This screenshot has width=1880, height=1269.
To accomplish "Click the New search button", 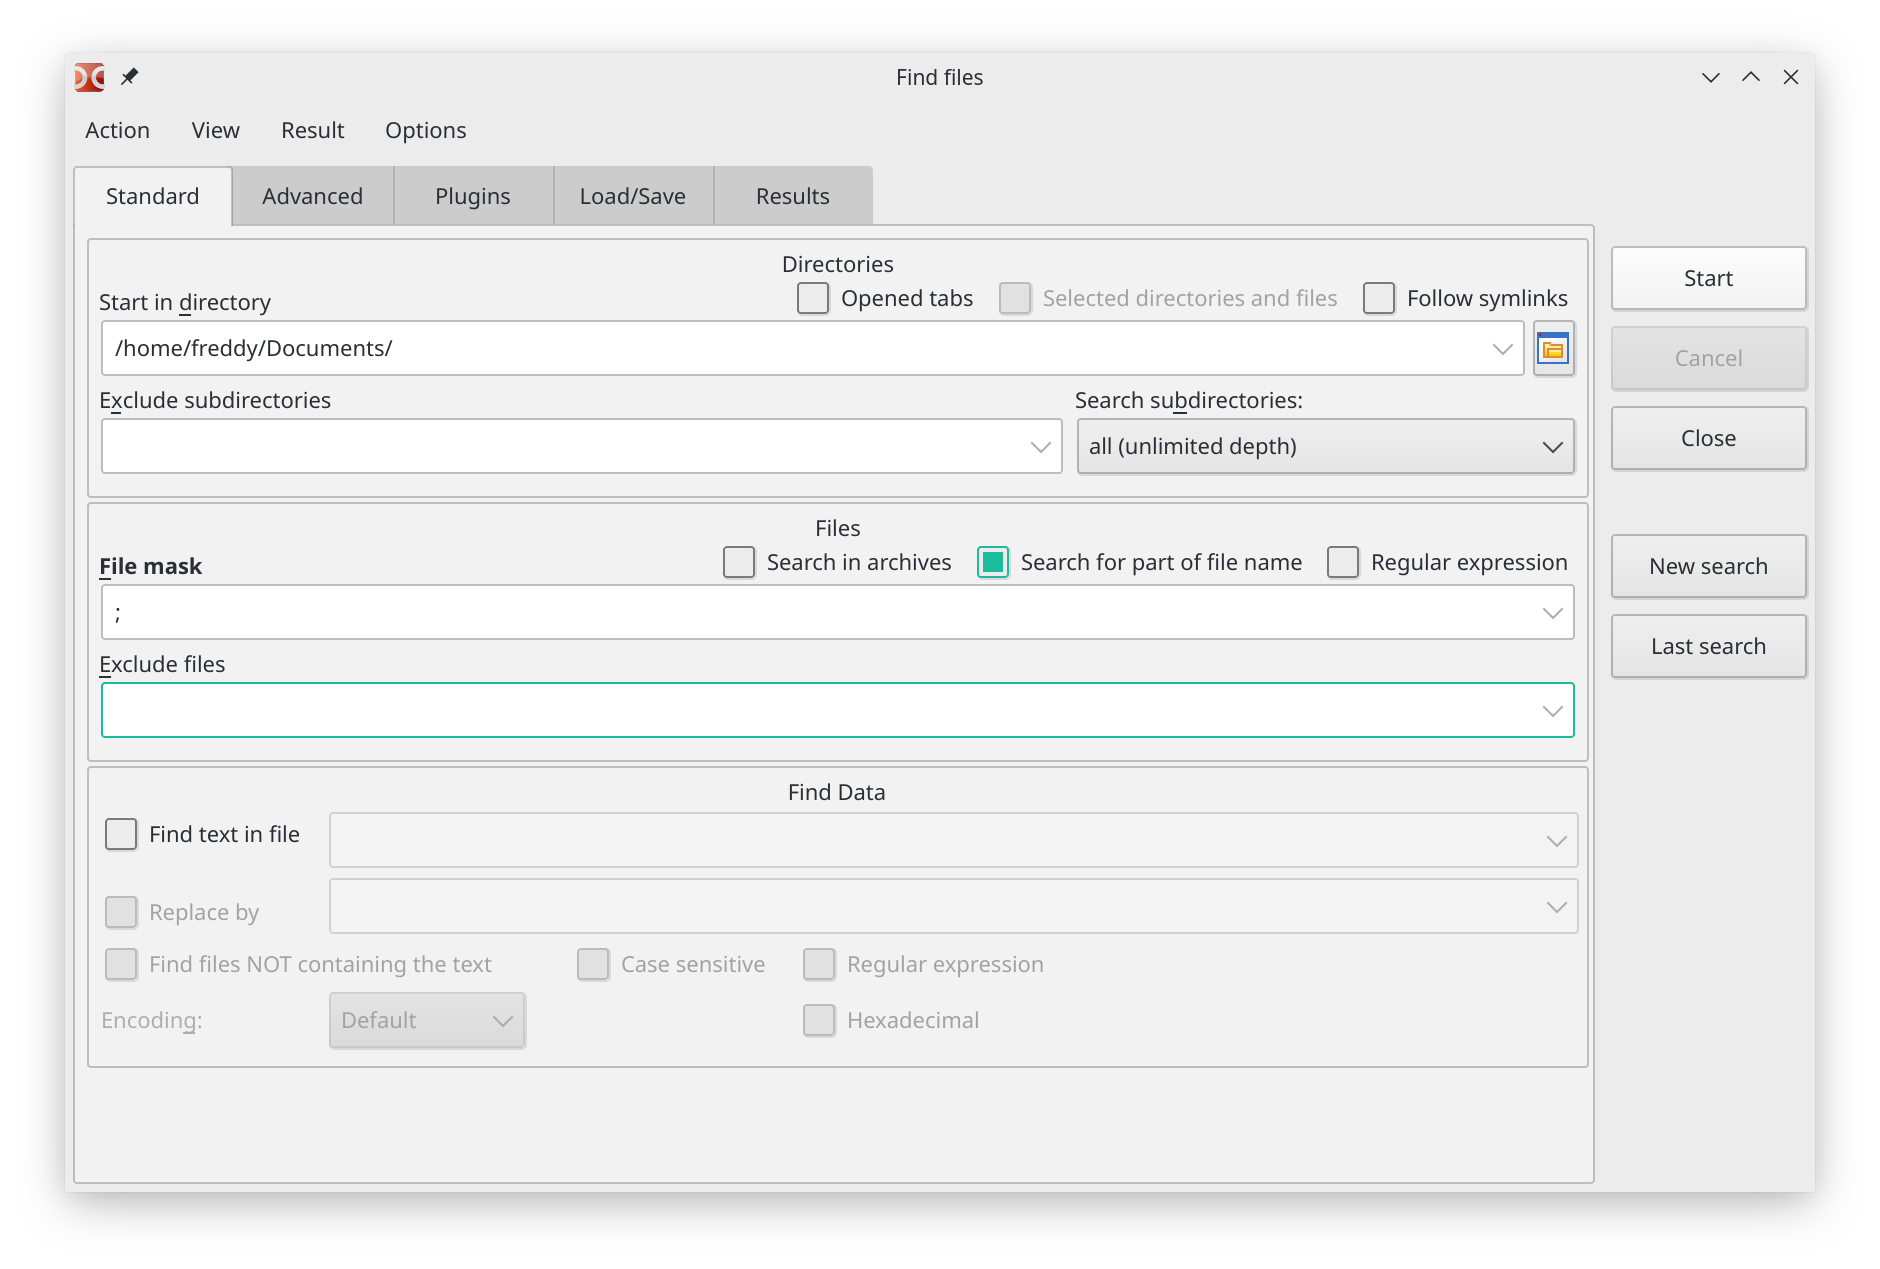I will tap(1708, 566).
